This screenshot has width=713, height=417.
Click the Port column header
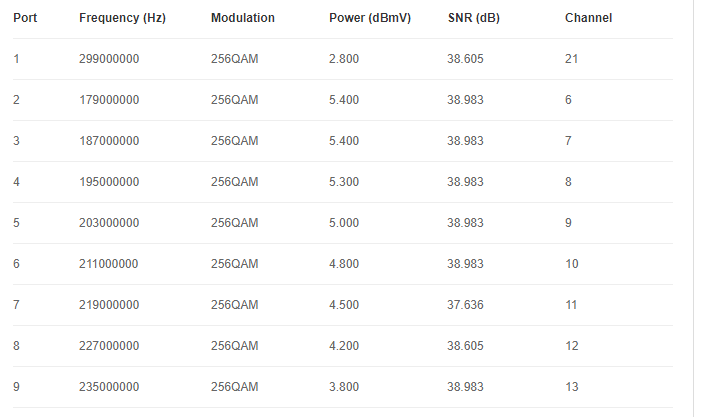[x=25, y=18]
